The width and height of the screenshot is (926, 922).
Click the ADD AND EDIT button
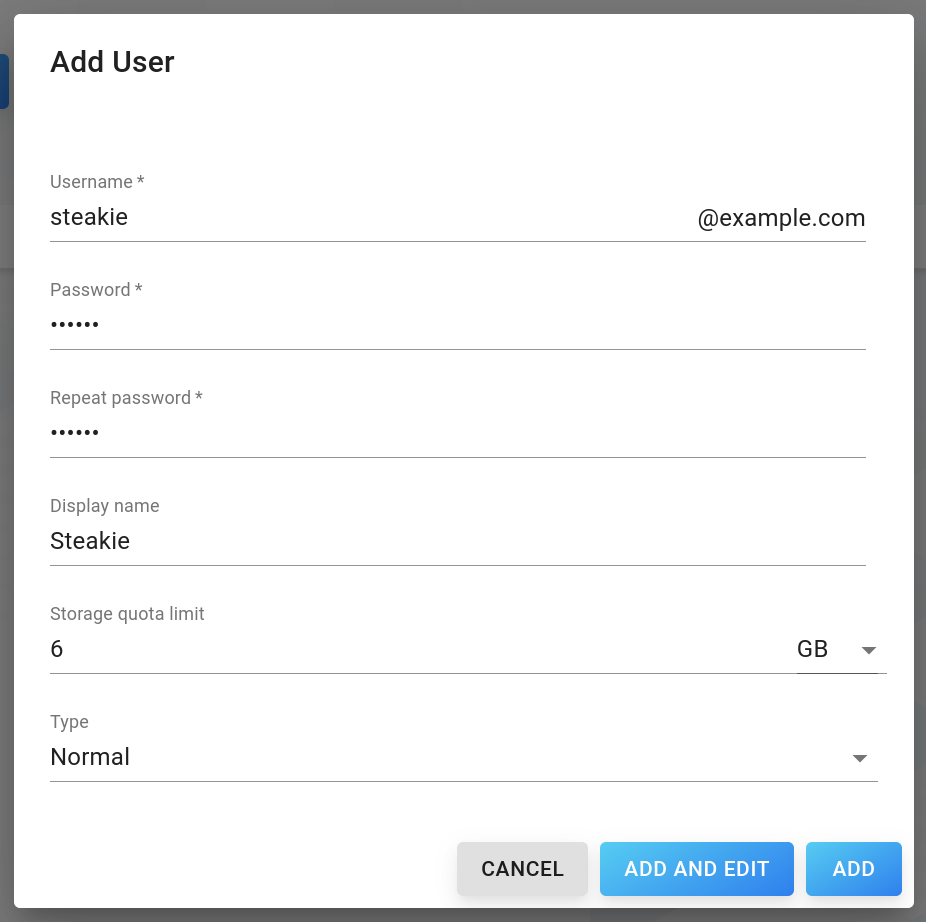point(696,869)
